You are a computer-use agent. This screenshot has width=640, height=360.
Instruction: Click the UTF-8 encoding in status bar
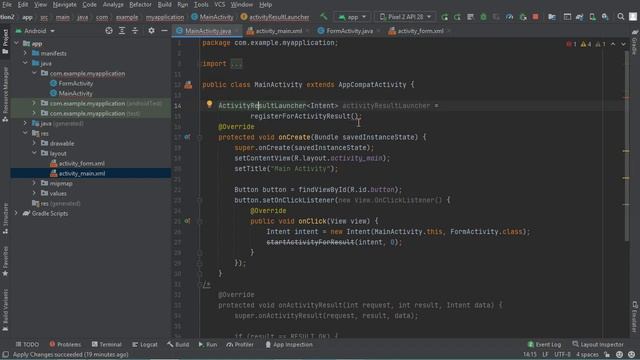pos(562,355)
